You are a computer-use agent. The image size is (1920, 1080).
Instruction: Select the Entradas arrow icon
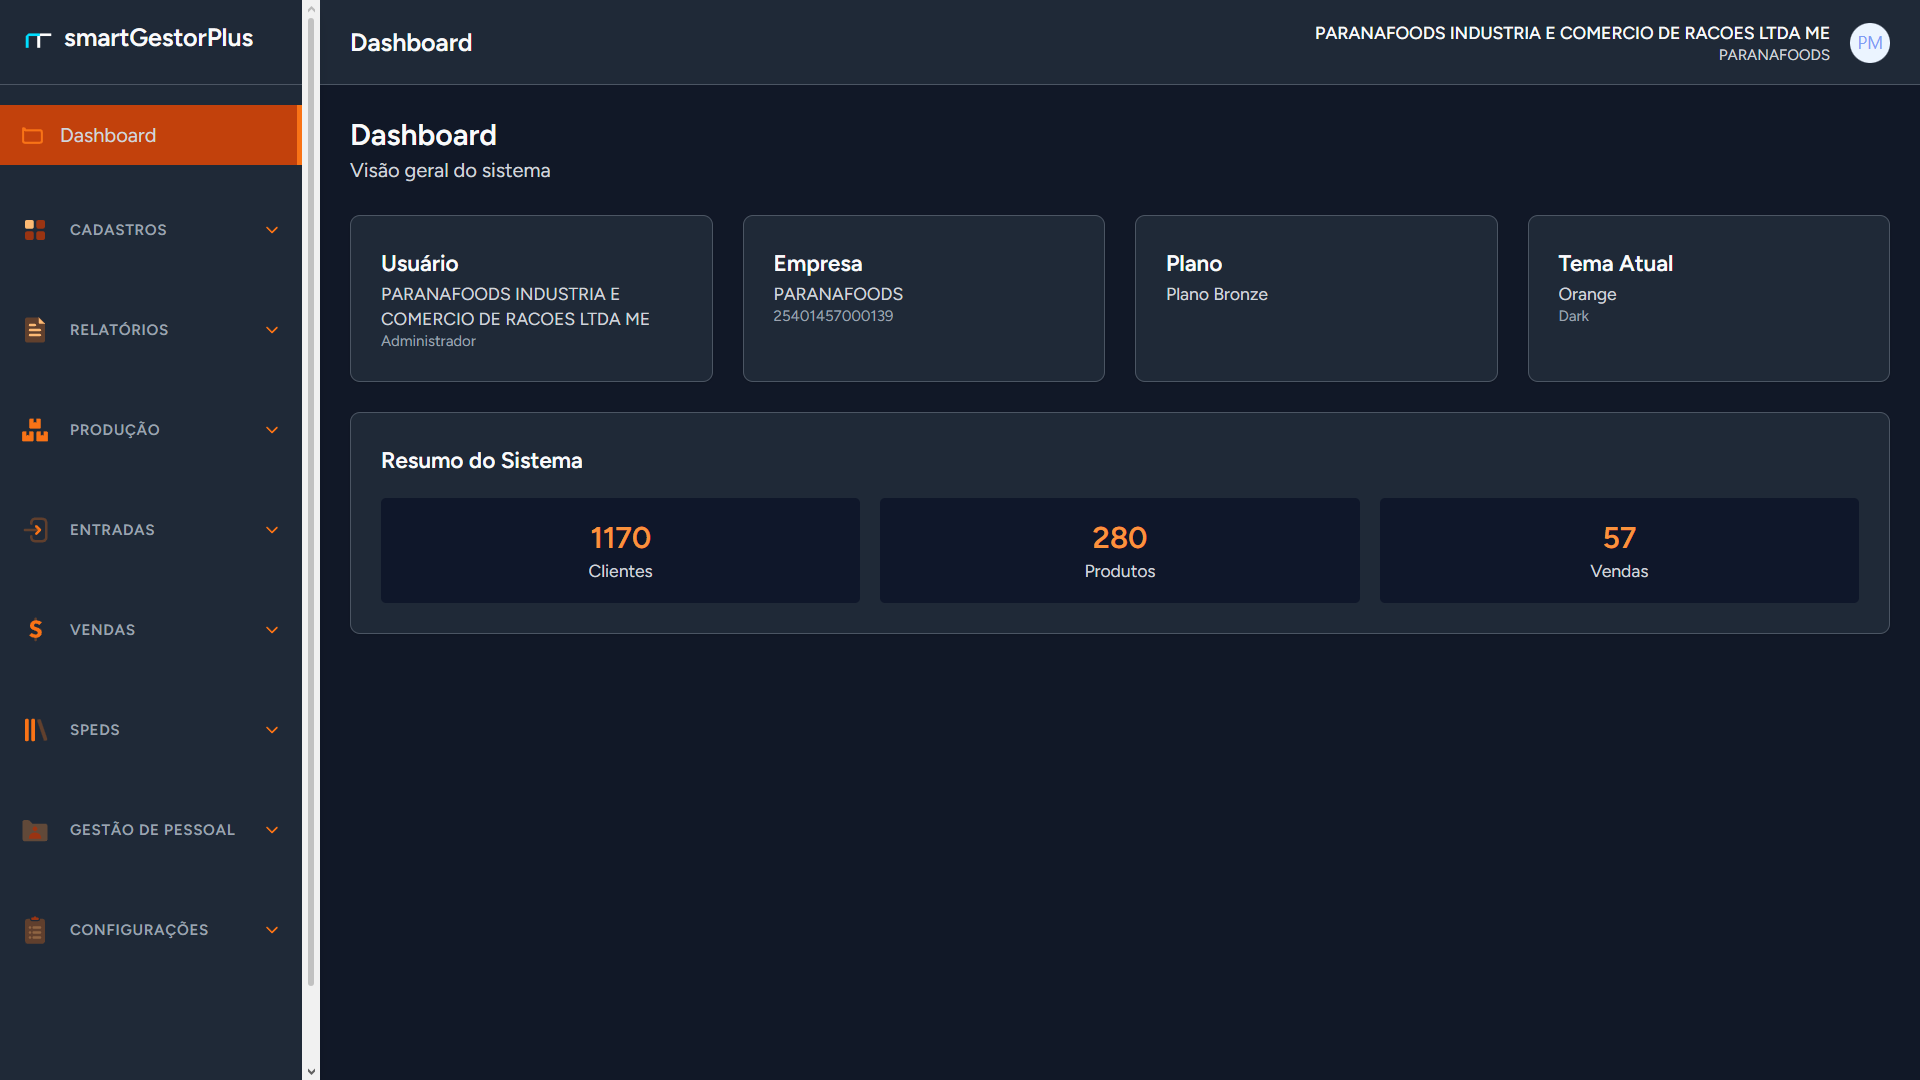(x=35, y=529)
